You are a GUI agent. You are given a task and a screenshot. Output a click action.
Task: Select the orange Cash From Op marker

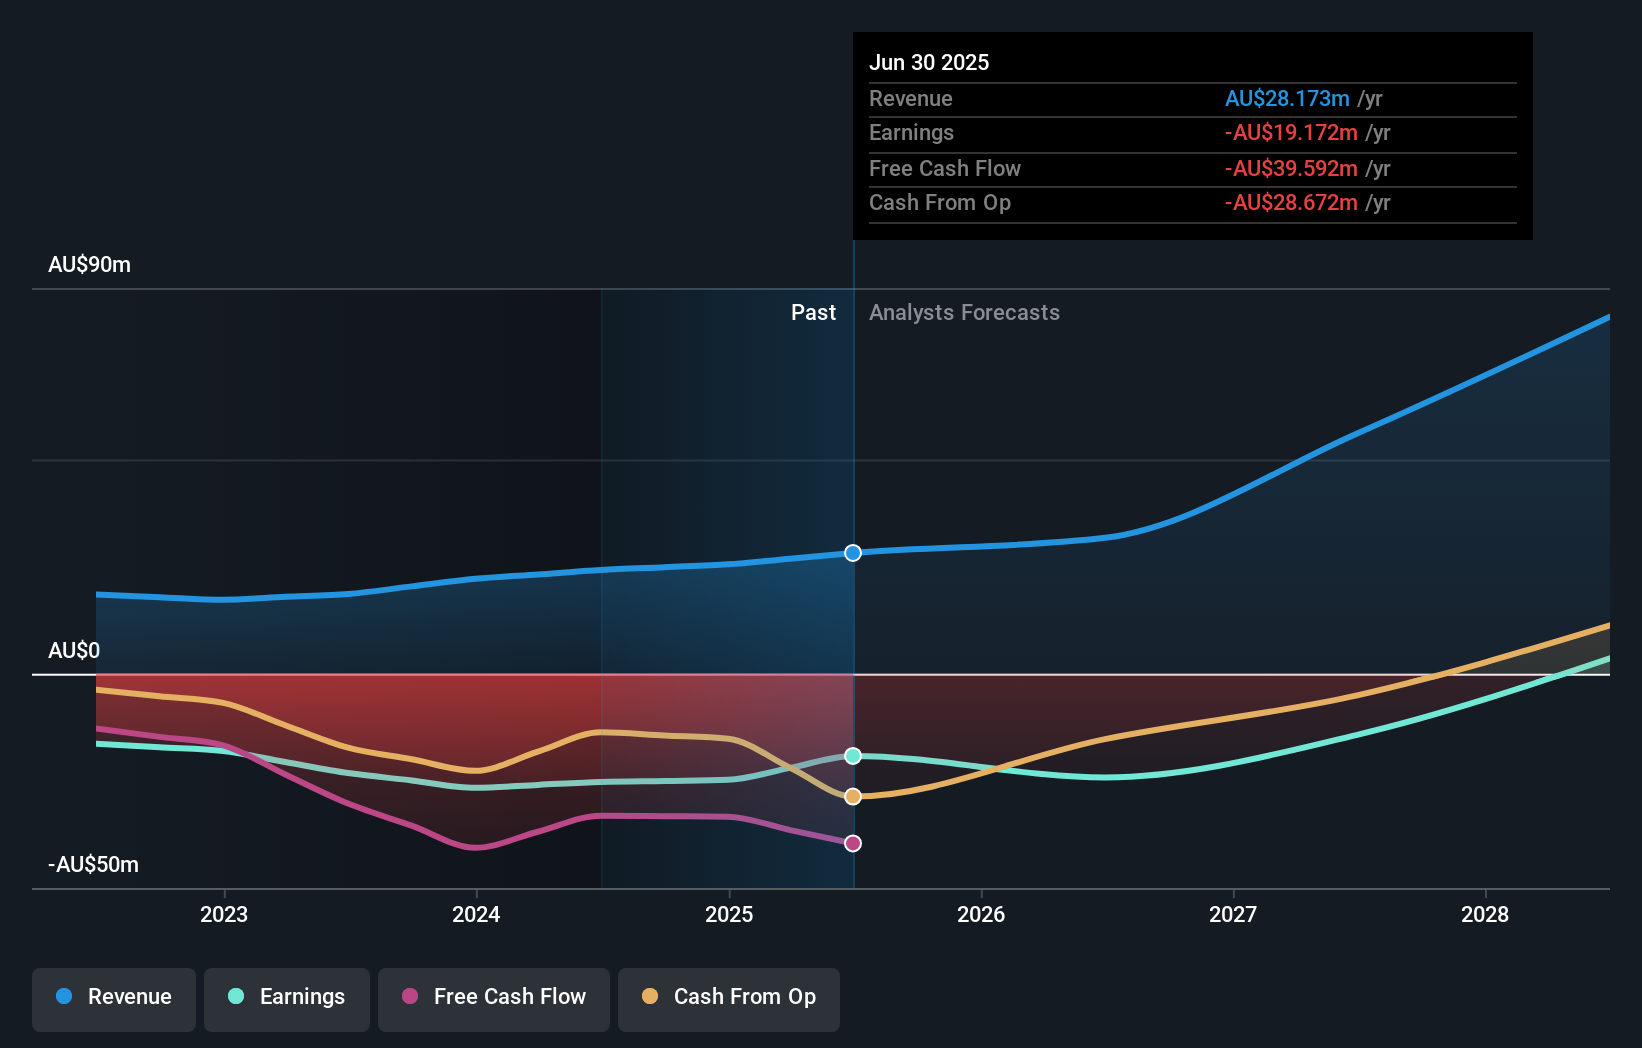point(852,795)
